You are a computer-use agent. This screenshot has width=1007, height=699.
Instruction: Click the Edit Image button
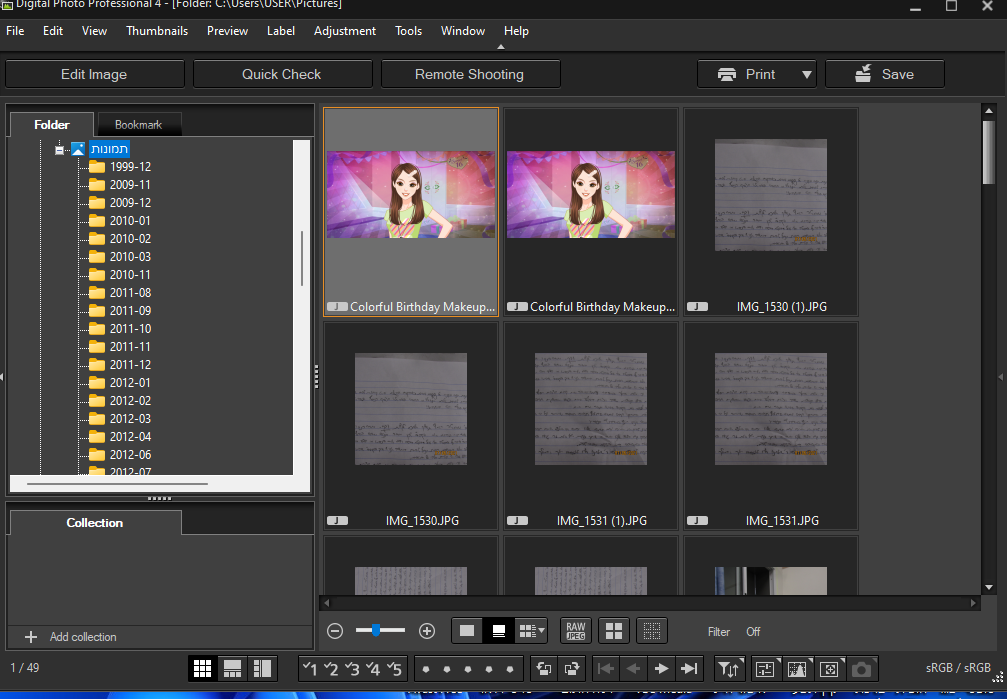tap(94, 75)
